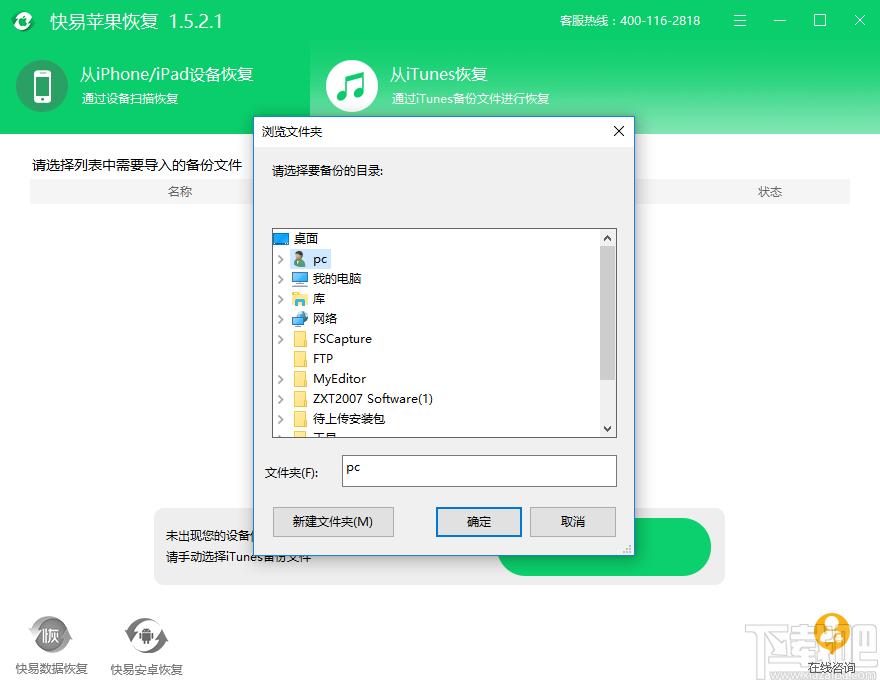Expand the 库 tree node
Image resolution: width=880 pixels, height=680 pixels.
coord(281,299)
